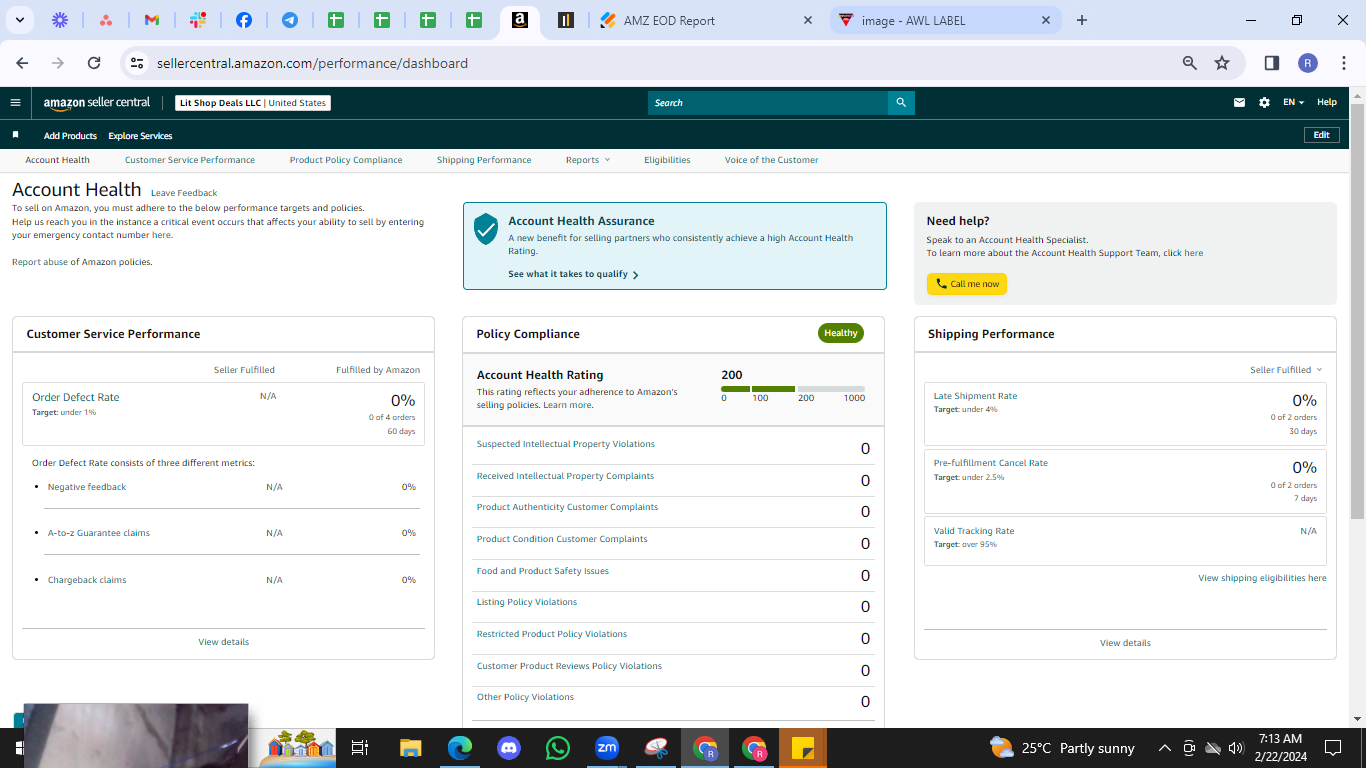Screen dimensions: 1366x768
Task: Expand the EN language dropdown
Action: (x=1293, y=102)
